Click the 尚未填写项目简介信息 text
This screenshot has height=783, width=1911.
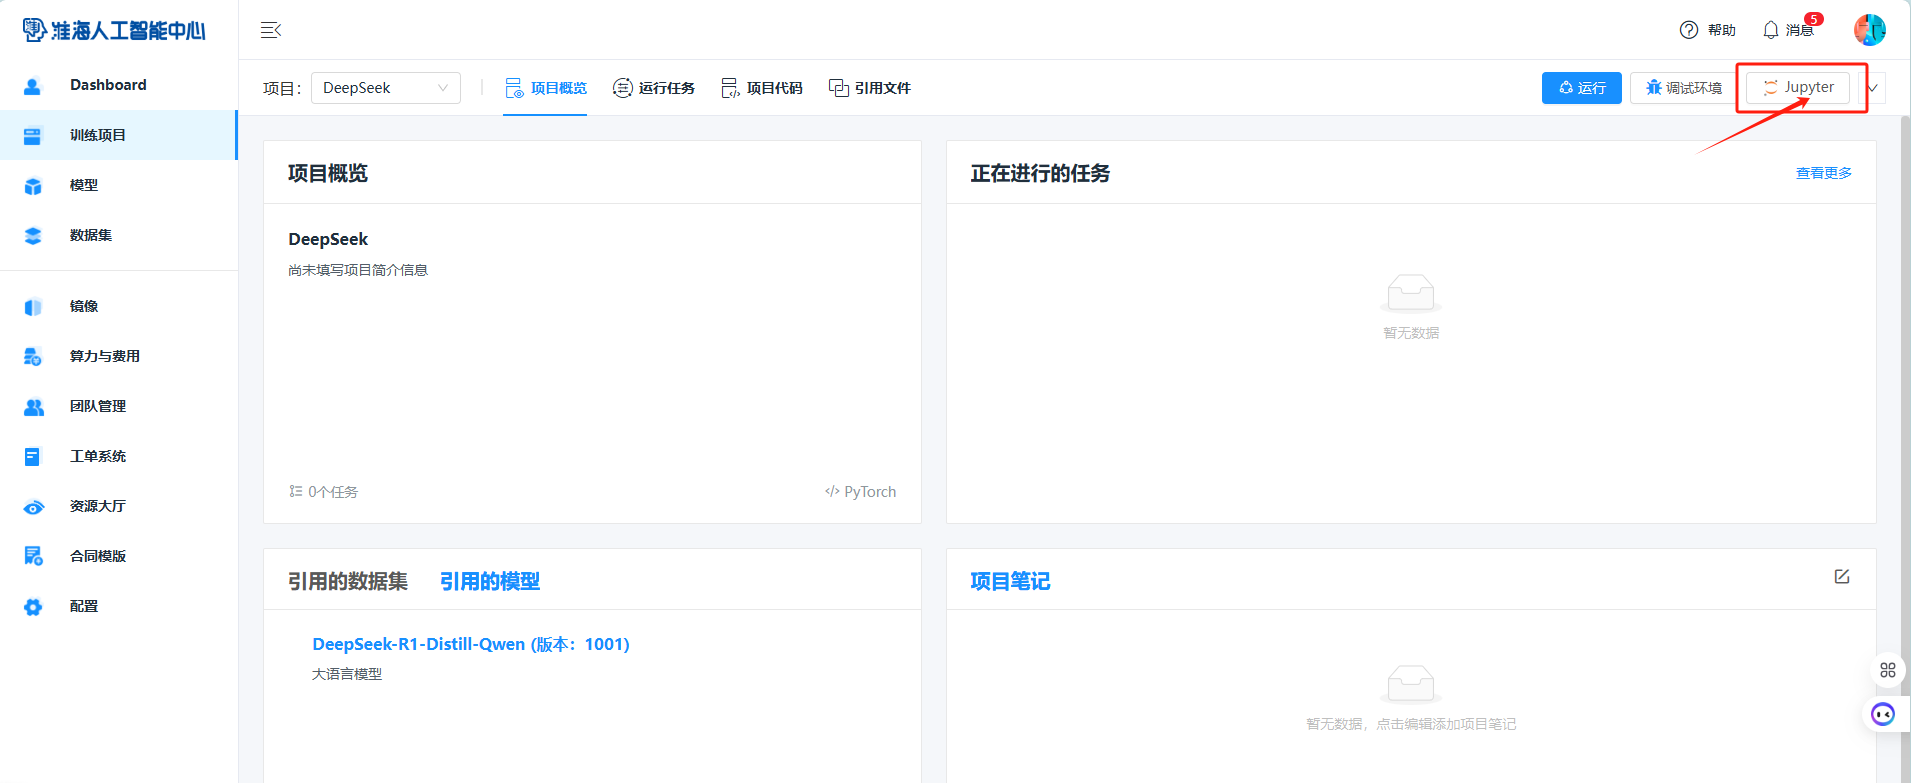(x=358, y=270)
